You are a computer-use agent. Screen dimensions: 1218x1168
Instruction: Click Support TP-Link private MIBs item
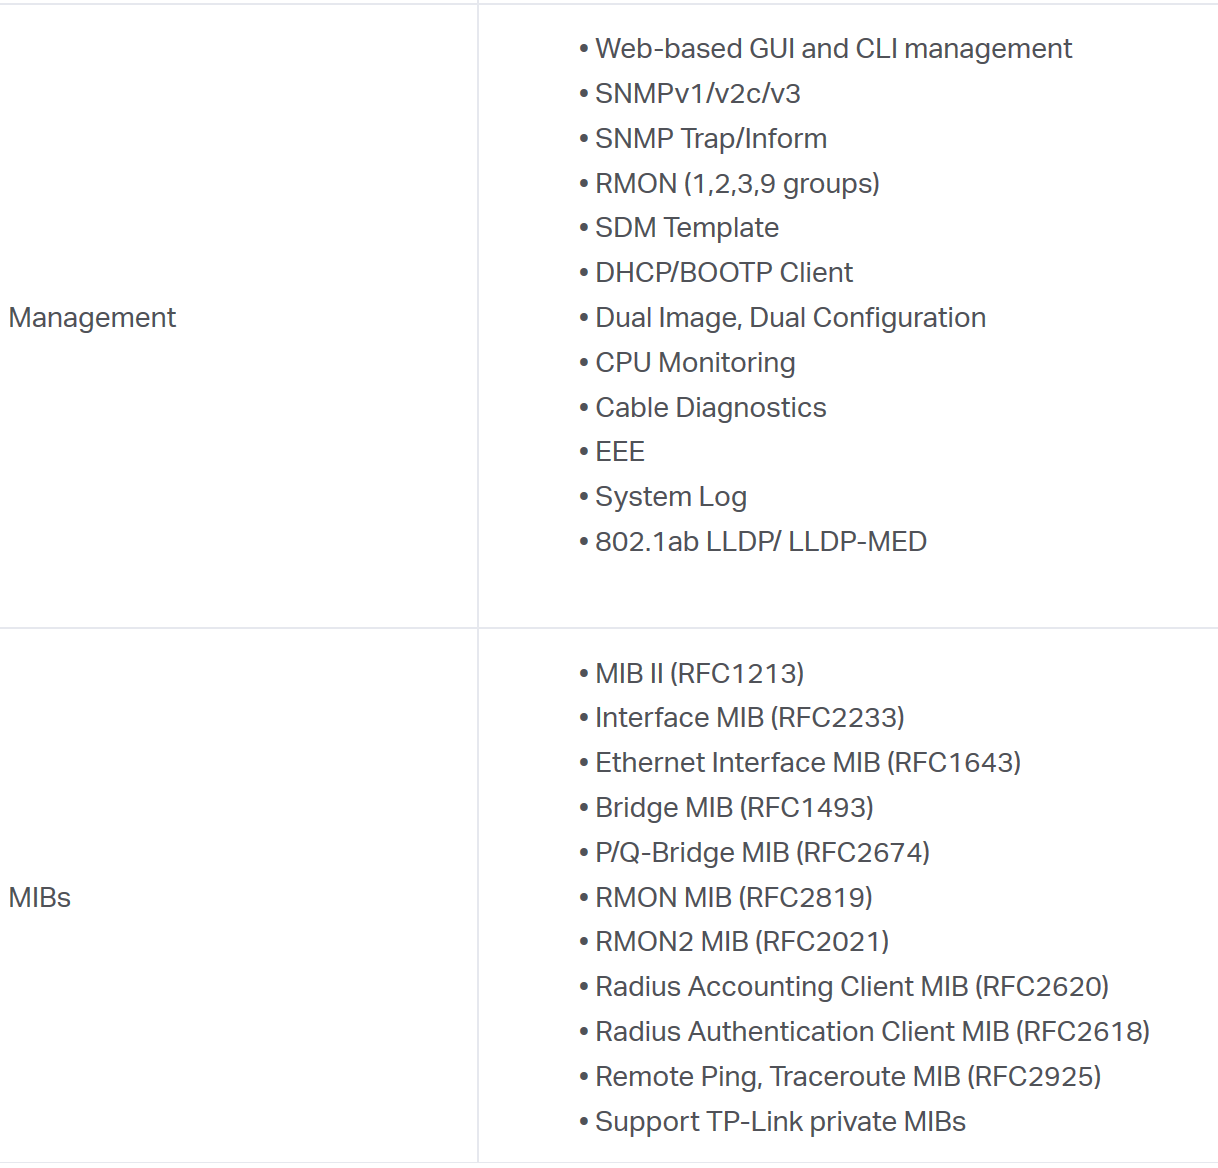point(780,1122)
